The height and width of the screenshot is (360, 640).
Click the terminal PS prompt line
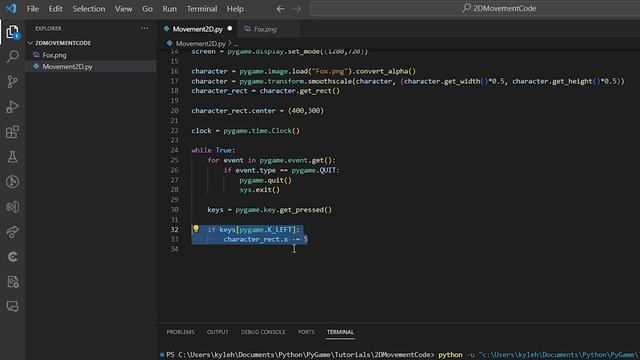(400, 355)
